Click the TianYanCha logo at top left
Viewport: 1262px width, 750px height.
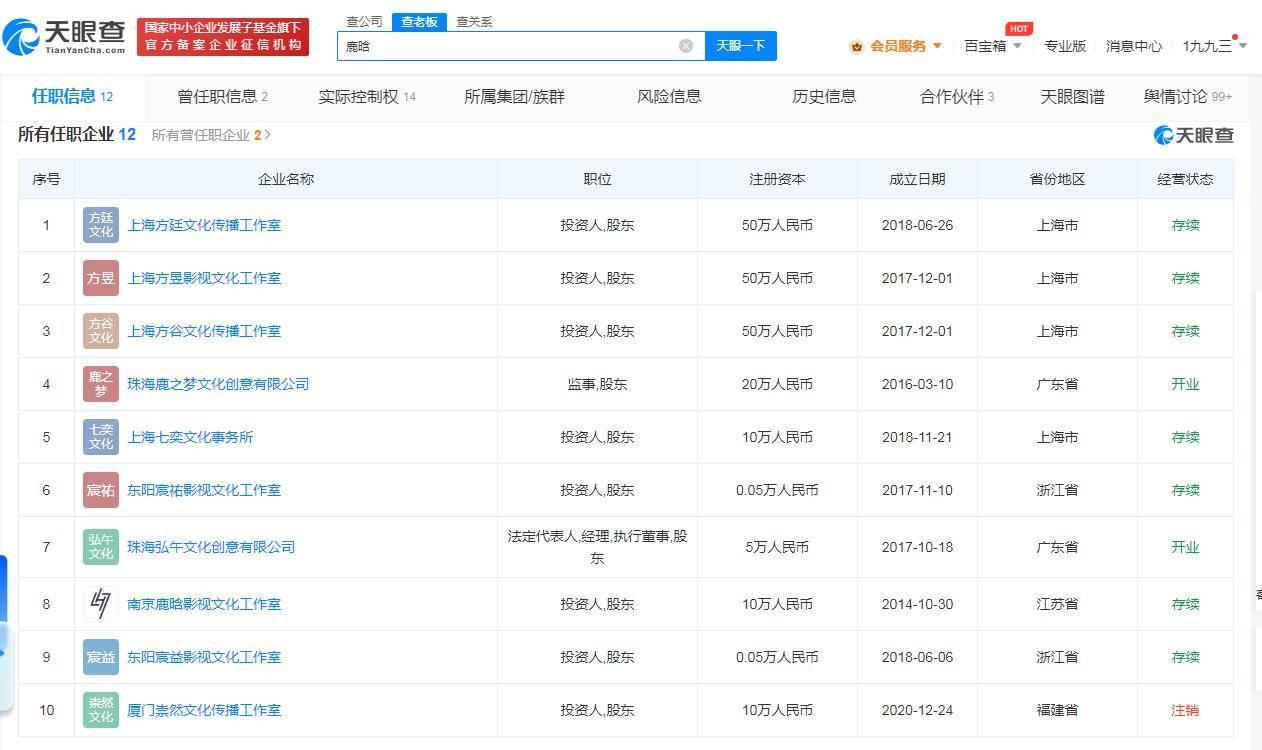point(64,37)
